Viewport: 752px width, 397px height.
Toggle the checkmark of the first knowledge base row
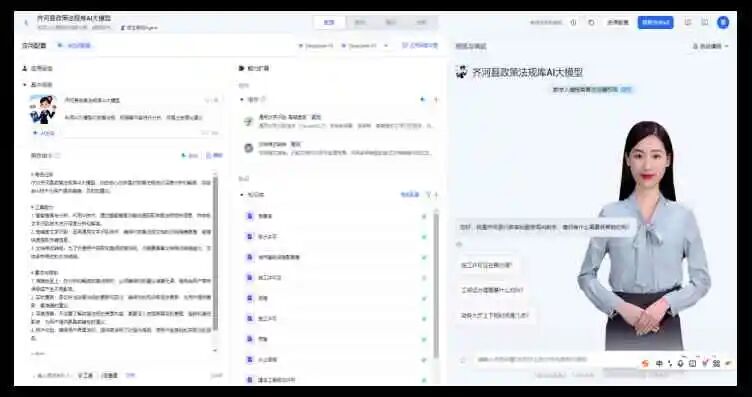pos(424,216)
